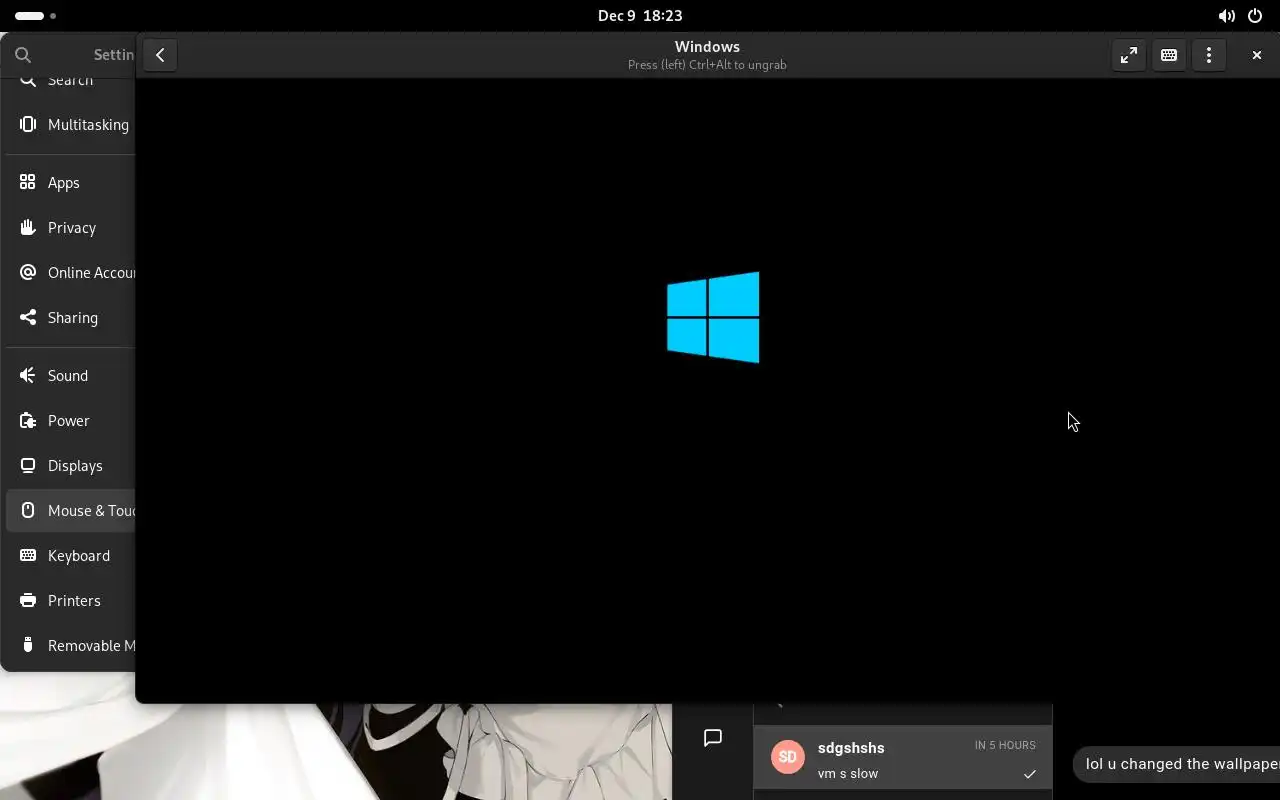Open Privacy settings panel
The height and width of the screenshot is (800, 1280).
[x=70, y=228]
